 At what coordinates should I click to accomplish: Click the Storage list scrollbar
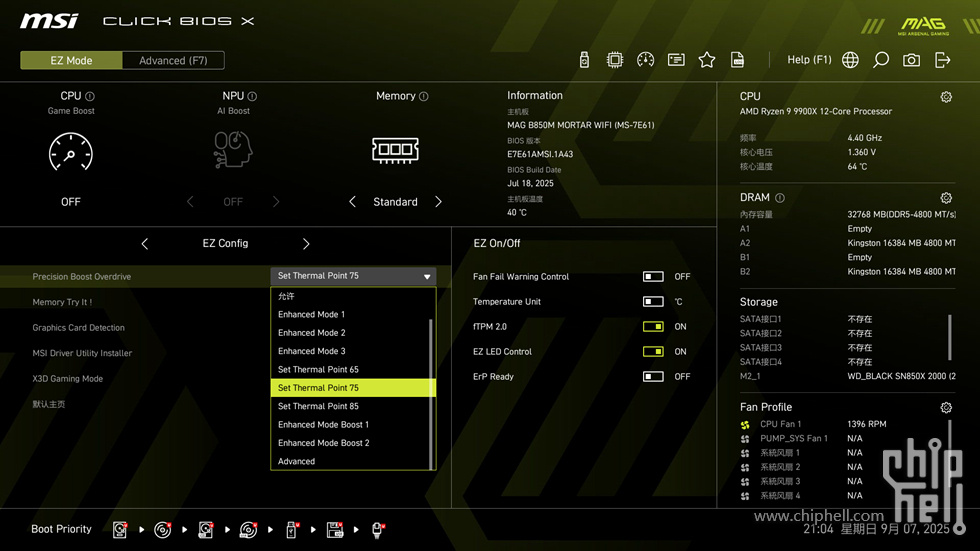pyautogui.click(x=950, y=337)
